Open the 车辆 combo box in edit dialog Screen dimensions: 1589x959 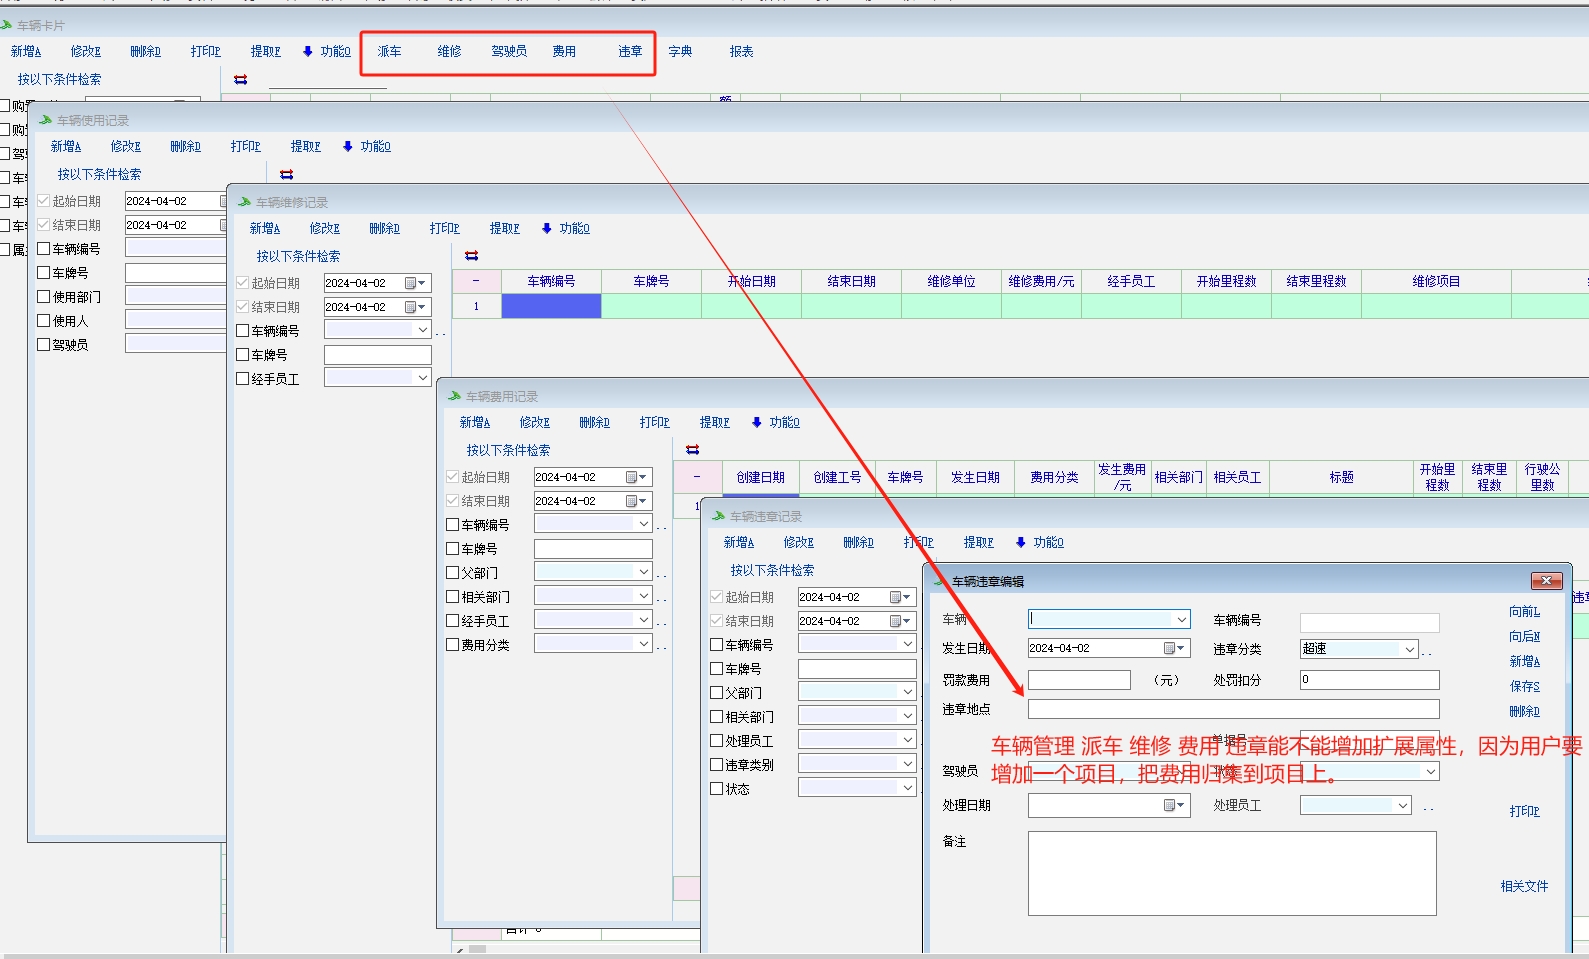[1181, 620]
